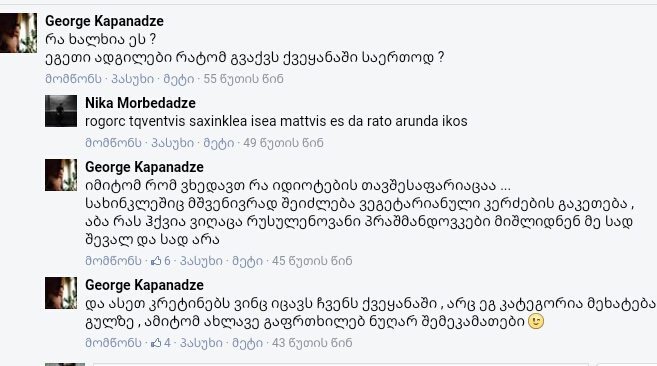Open მეტი menu on Nika's reply

point(219,143)
